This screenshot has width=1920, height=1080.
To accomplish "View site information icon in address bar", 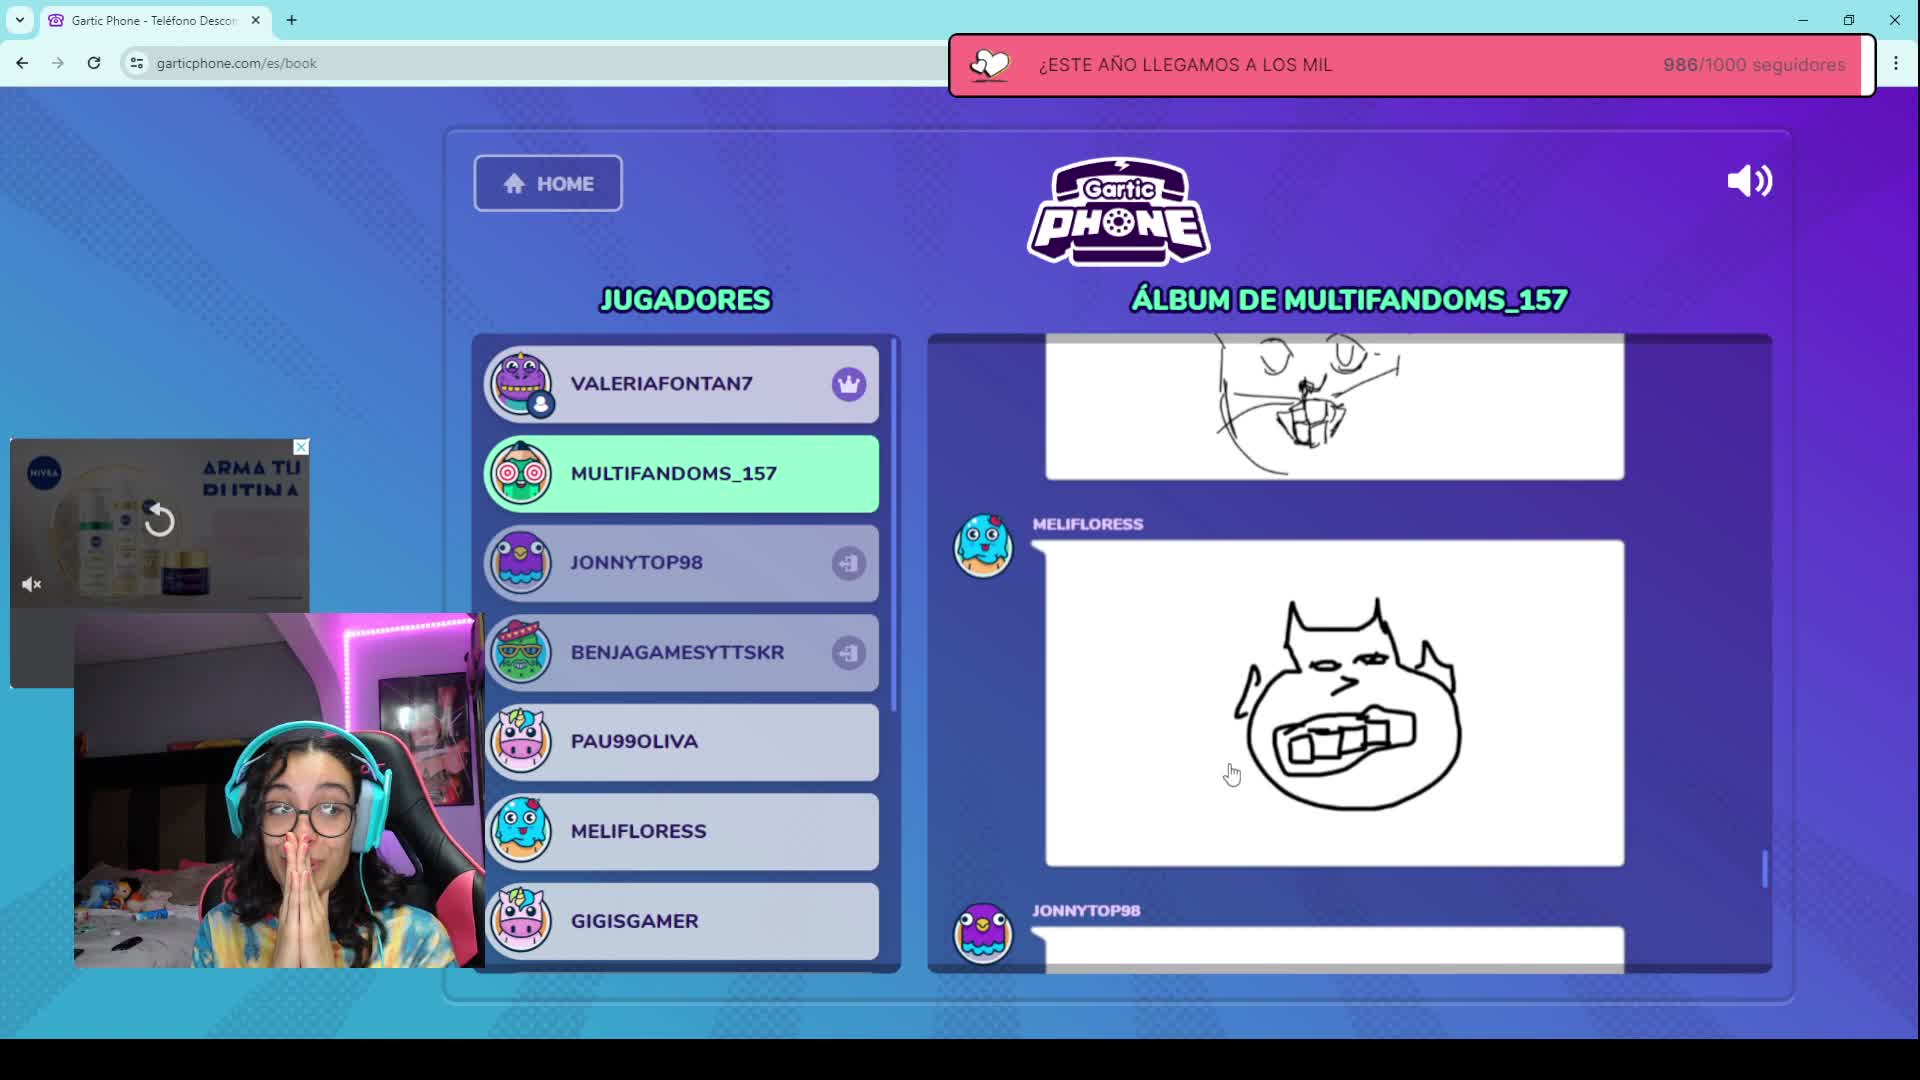I will click(137, 63).
